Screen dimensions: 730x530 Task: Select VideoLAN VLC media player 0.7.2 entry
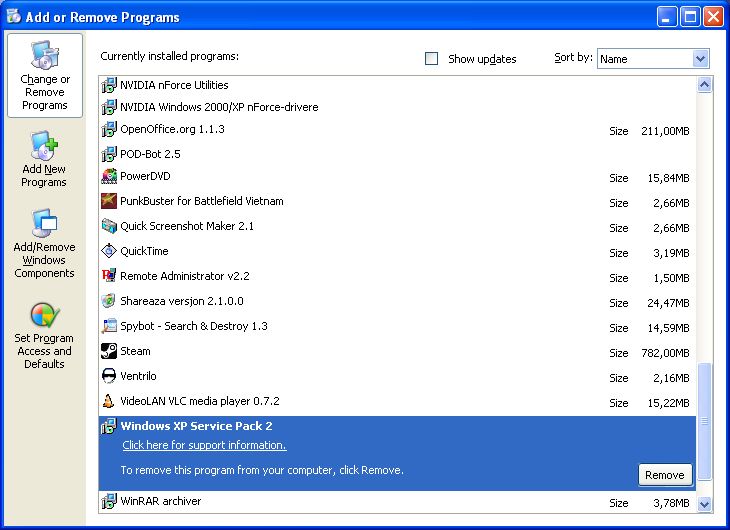click(397, 401)
